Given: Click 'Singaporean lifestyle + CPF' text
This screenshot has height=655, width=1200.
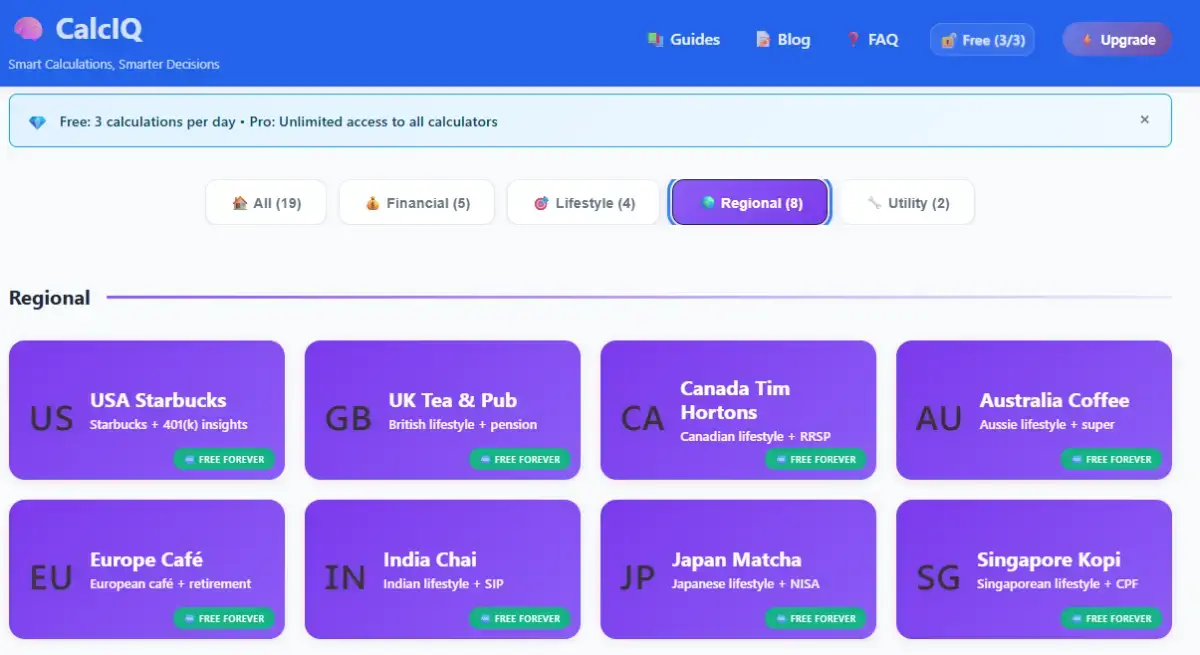Looking at the screenshot, I should click(x=1057, y=583).
